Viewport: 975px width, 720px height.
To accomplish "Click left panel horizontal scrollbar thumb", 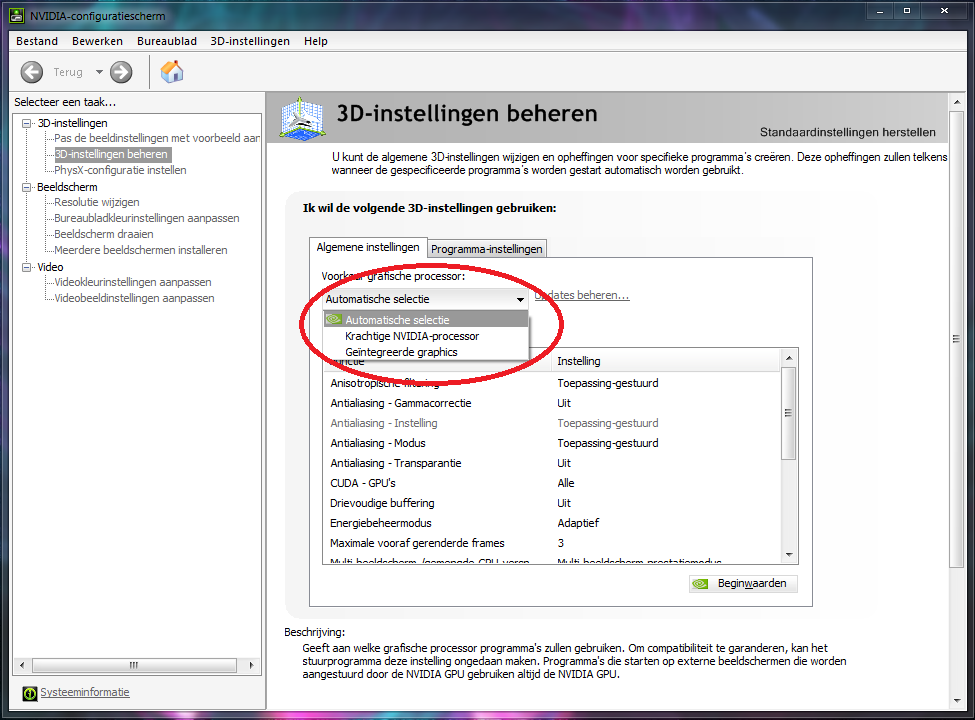I will (134, 665).
